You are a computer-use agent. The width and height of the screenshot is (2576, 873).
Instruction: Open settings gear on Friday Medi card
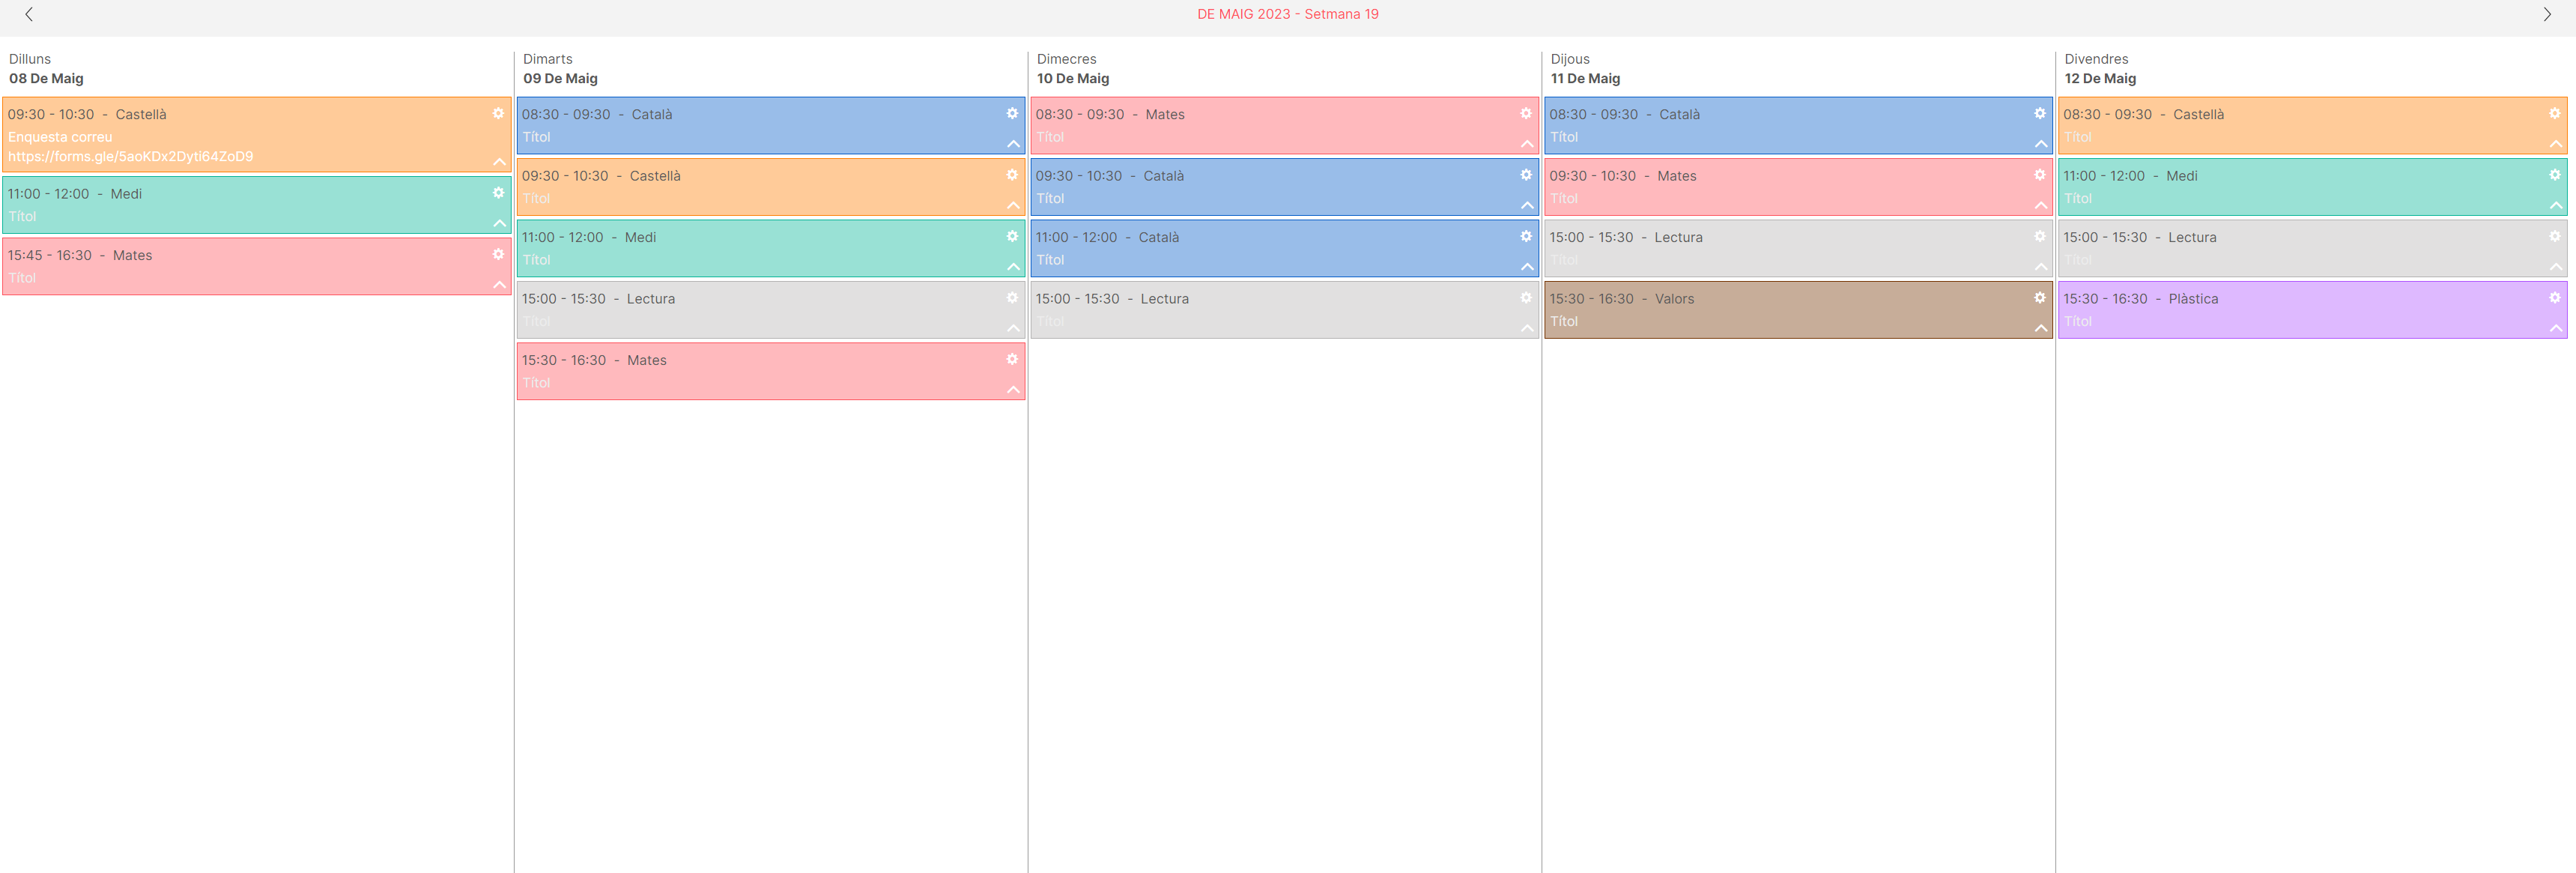[x=2554, y=174]
